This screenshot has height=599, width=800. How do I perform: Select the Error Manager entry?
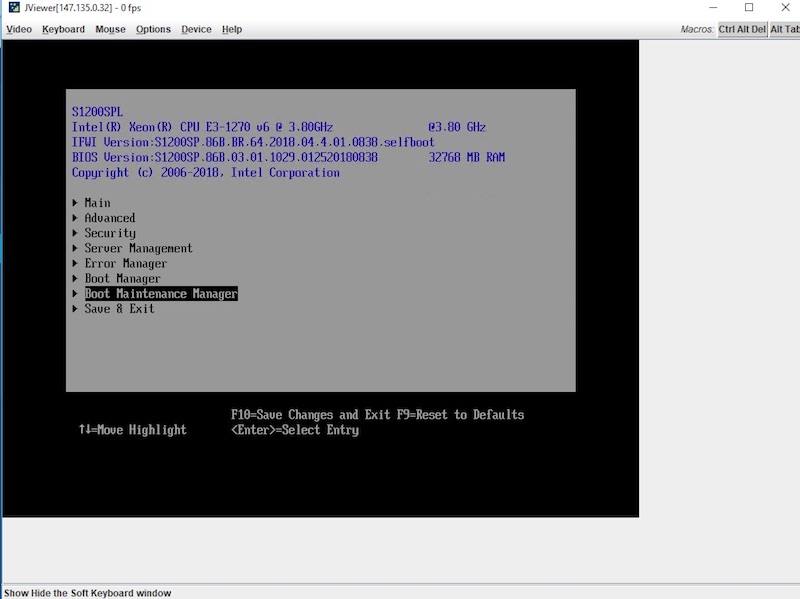point(126,263)
